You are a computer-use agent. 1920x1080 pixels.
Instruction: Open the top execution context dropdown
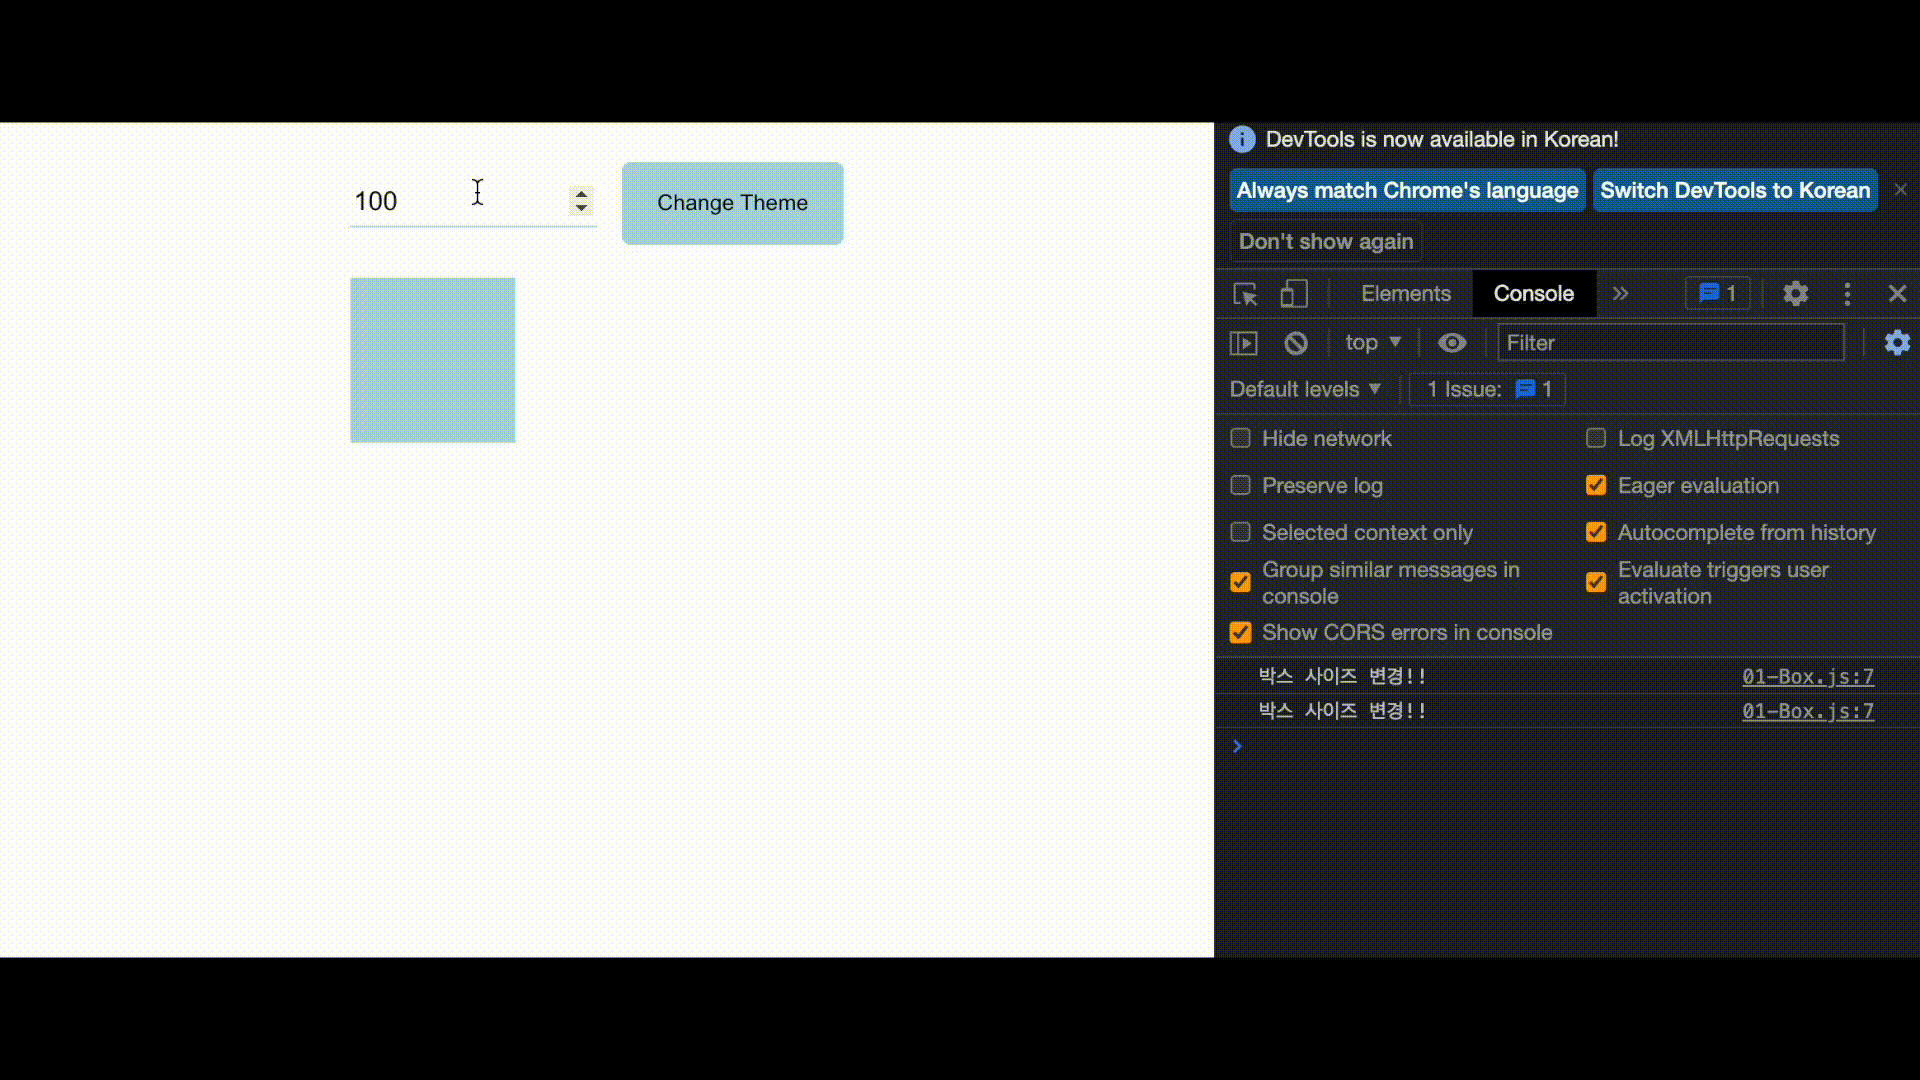(1373, 342)
